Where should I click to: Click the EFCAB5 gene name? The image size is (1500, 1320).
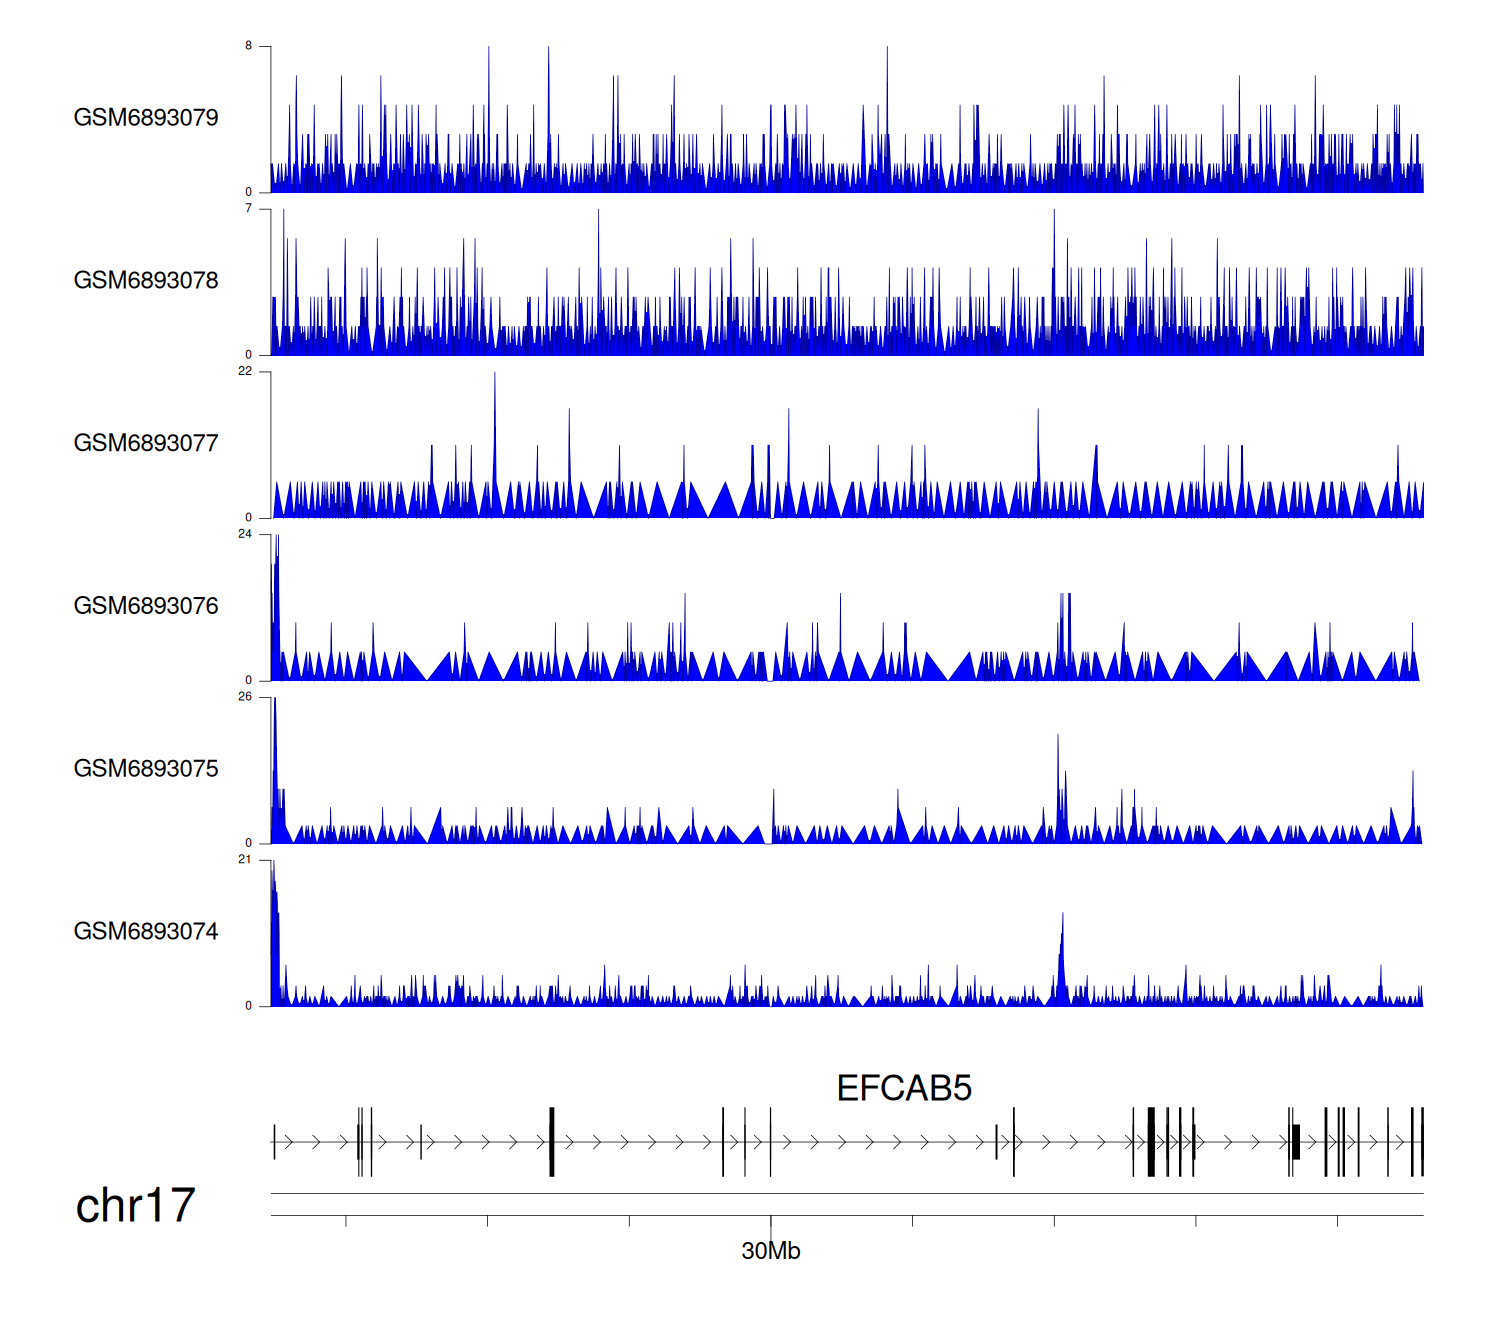[903, 1088]
